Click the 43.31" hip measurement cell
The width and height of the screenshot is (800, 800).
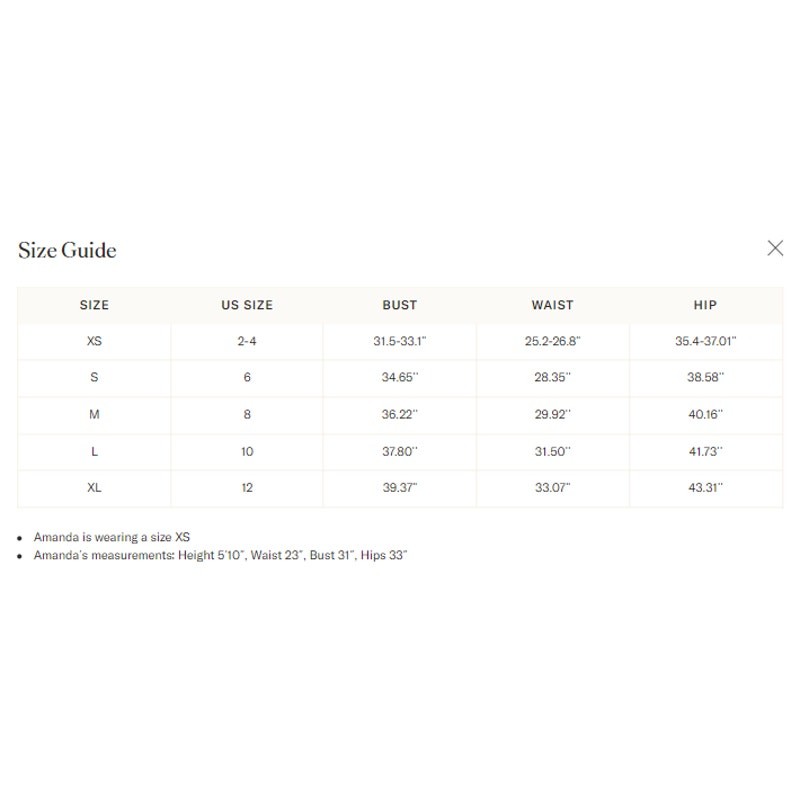tap(706, 488)
